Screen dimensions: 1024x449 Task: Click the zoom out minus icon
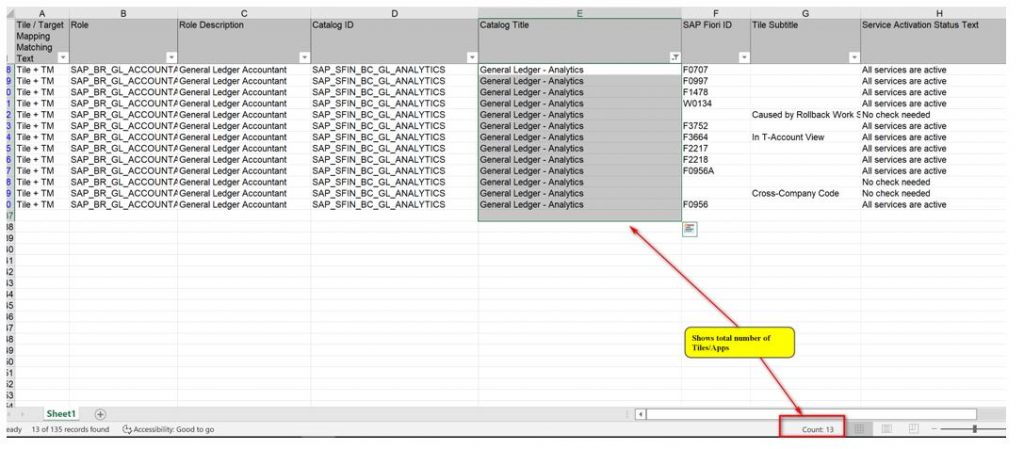click(935, 429)
